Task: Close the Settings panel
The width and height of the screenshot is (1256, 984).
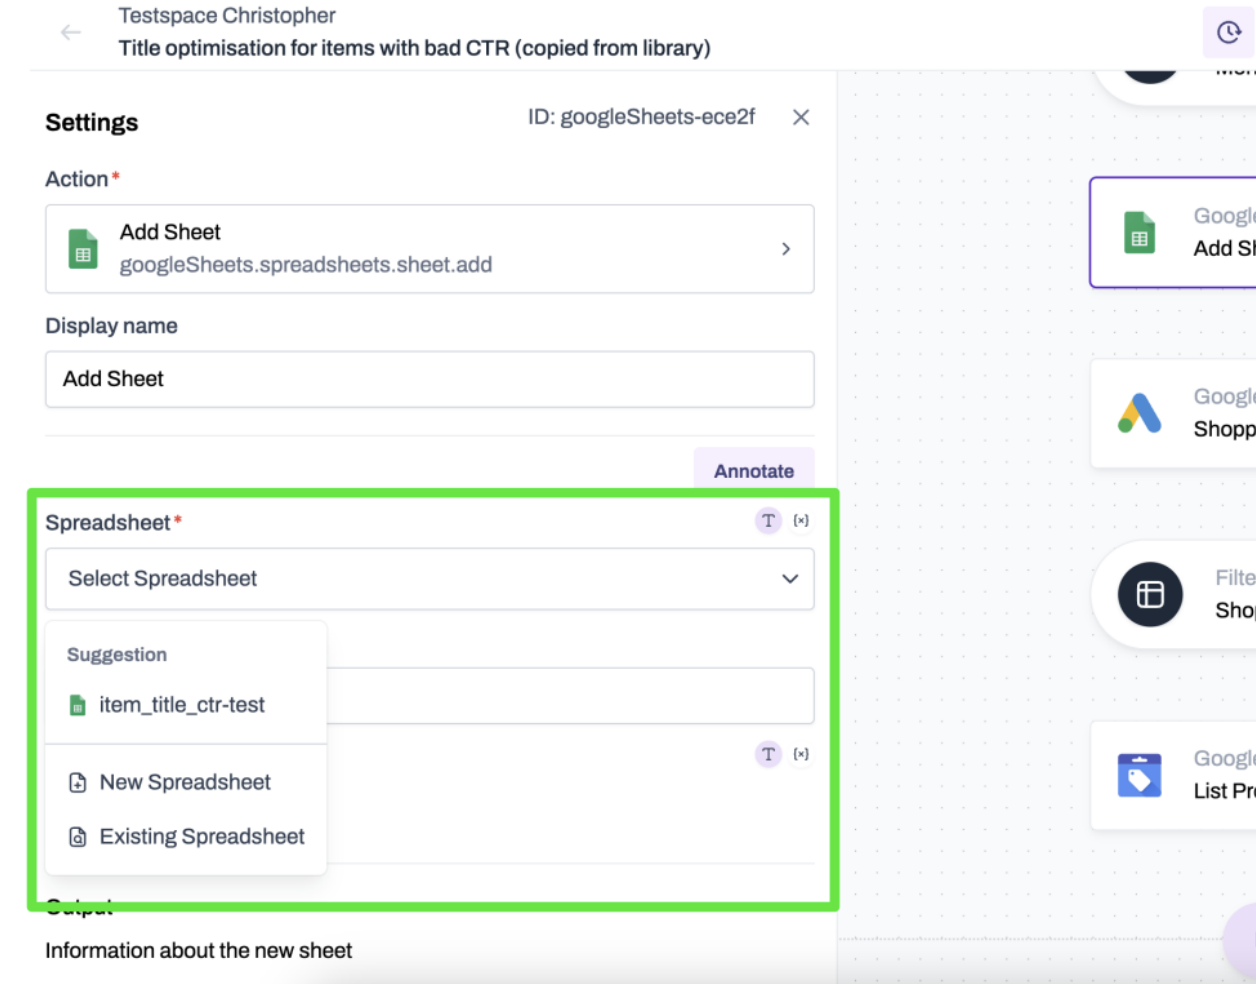Action: [801, 117]
